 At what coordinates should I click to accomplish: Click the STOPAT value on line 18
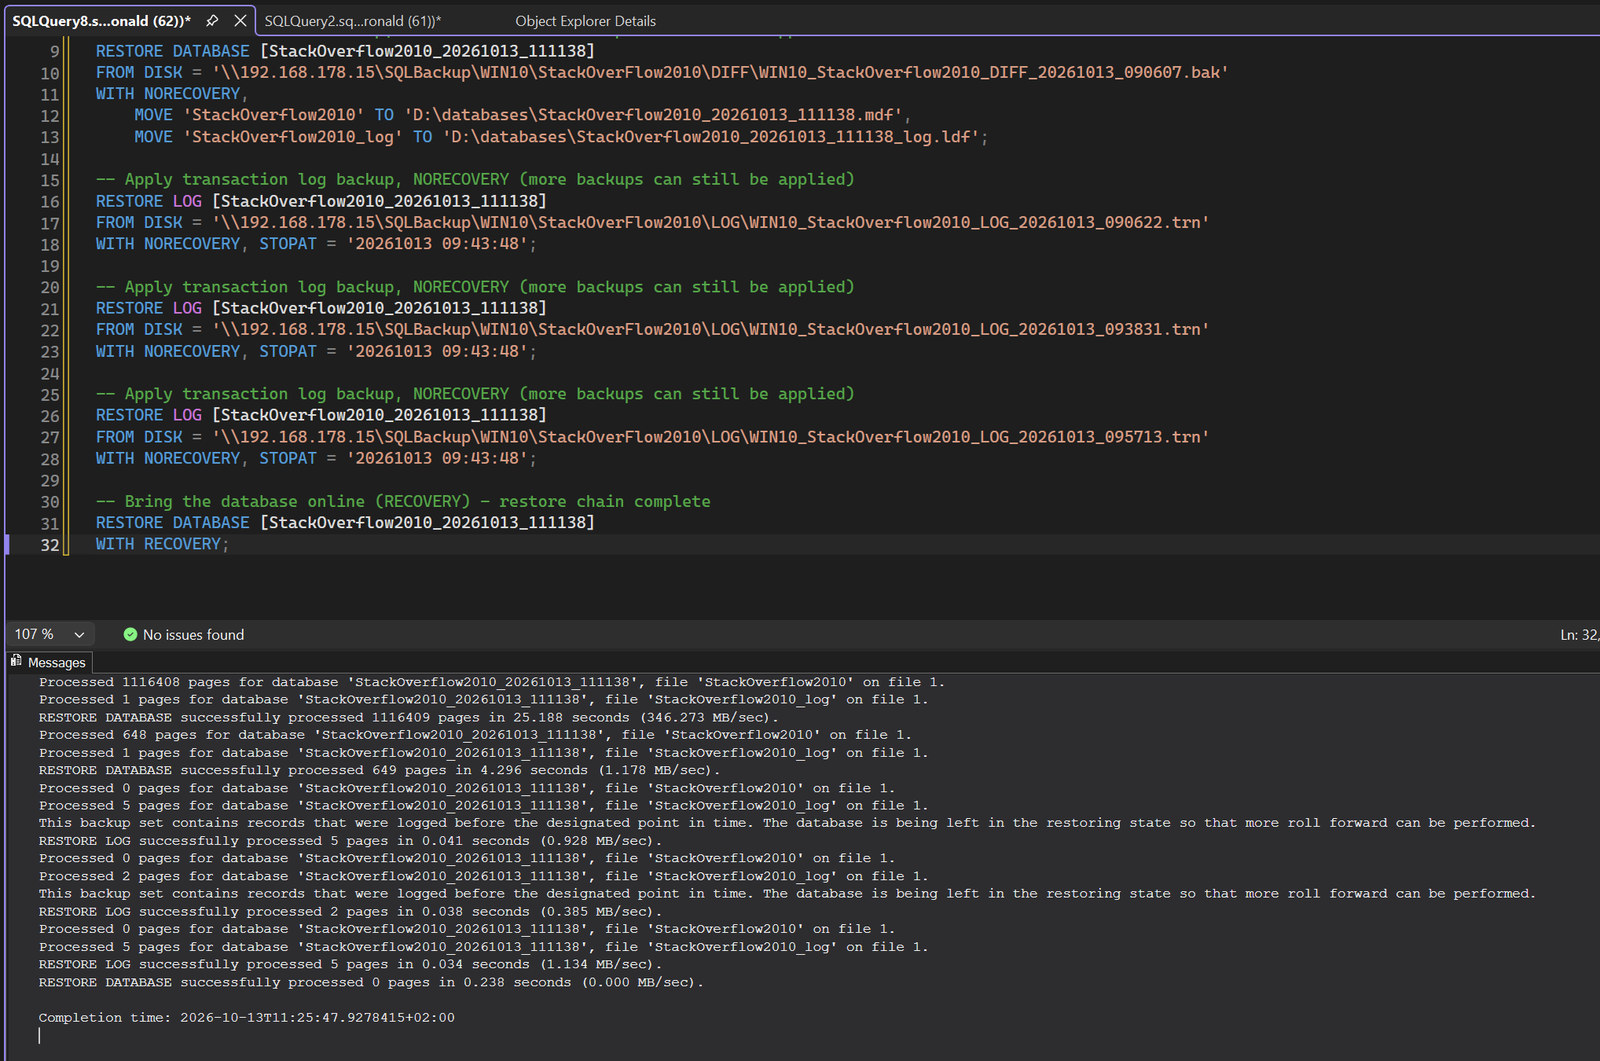point(437,244)
